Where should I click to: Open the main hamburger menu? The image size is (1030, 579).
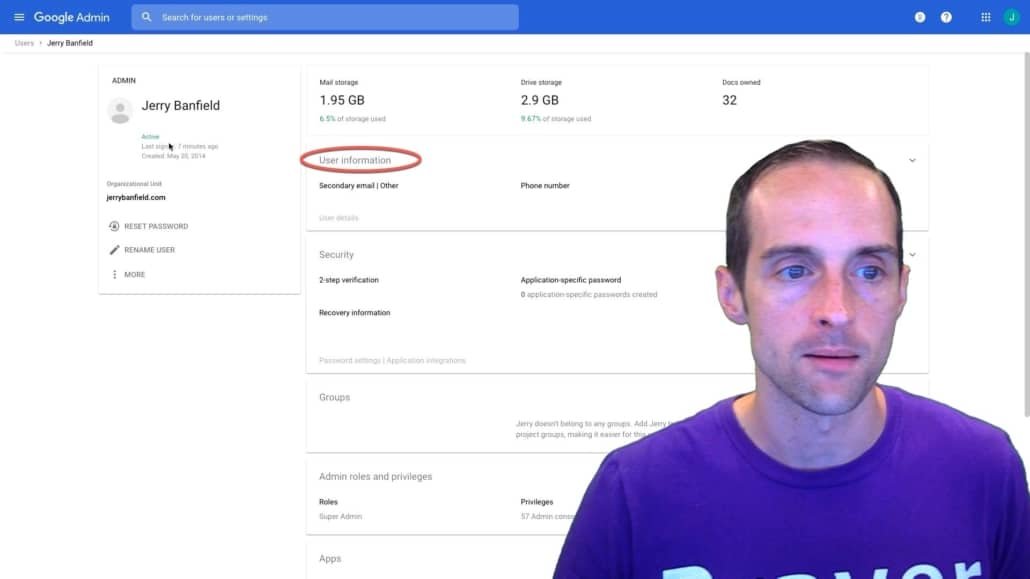click(x=19, y=17)
